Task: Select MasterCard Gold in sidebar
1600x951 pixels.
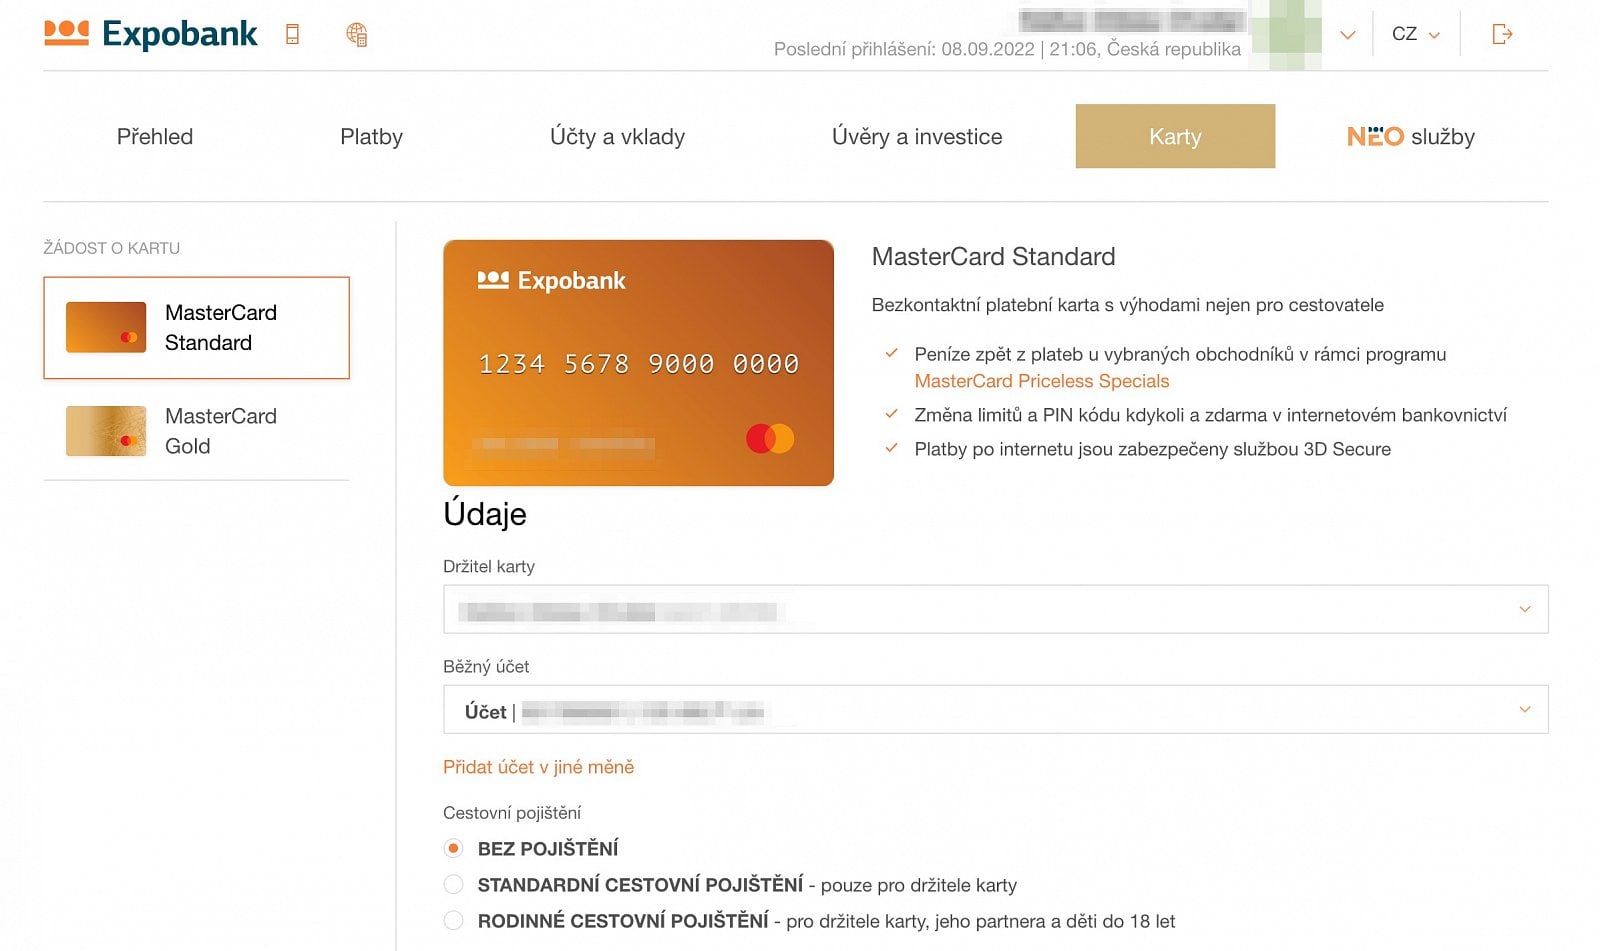Action: (x=196, y=431)
